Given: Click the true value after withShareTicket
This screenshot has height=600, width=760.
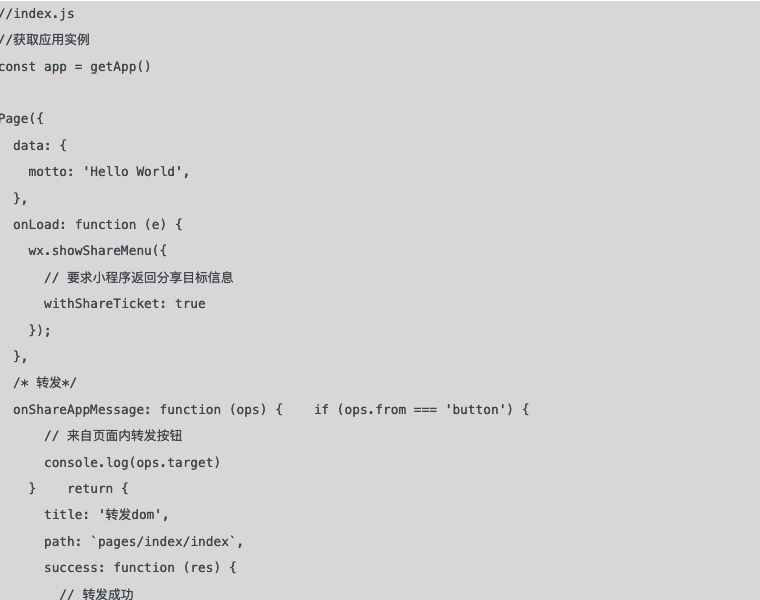Looking at the screenshot, I should click(x=190, y=303).
